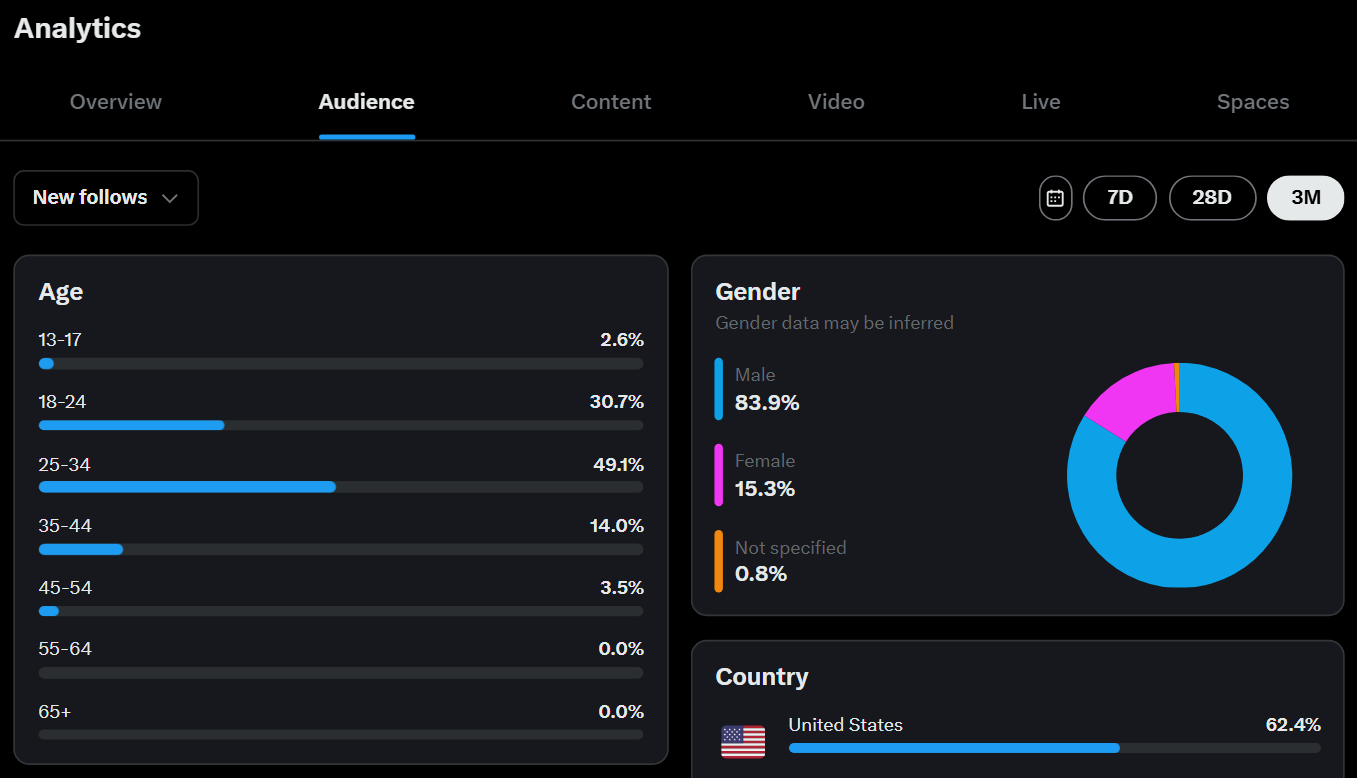Click the 3.5% age value
This screenshot has height=778, width=1357.
click(x=622, y=588)
